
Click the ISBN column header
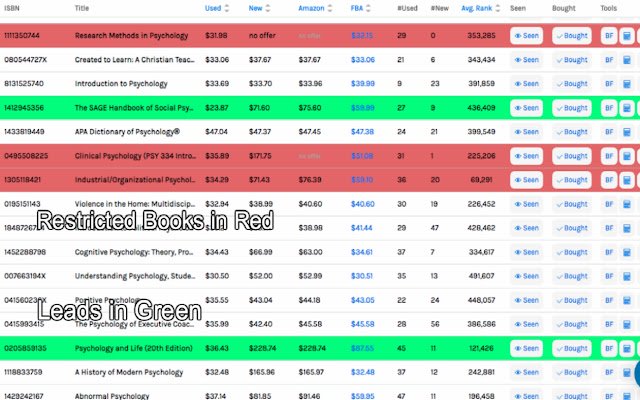(x=11, y=8)
